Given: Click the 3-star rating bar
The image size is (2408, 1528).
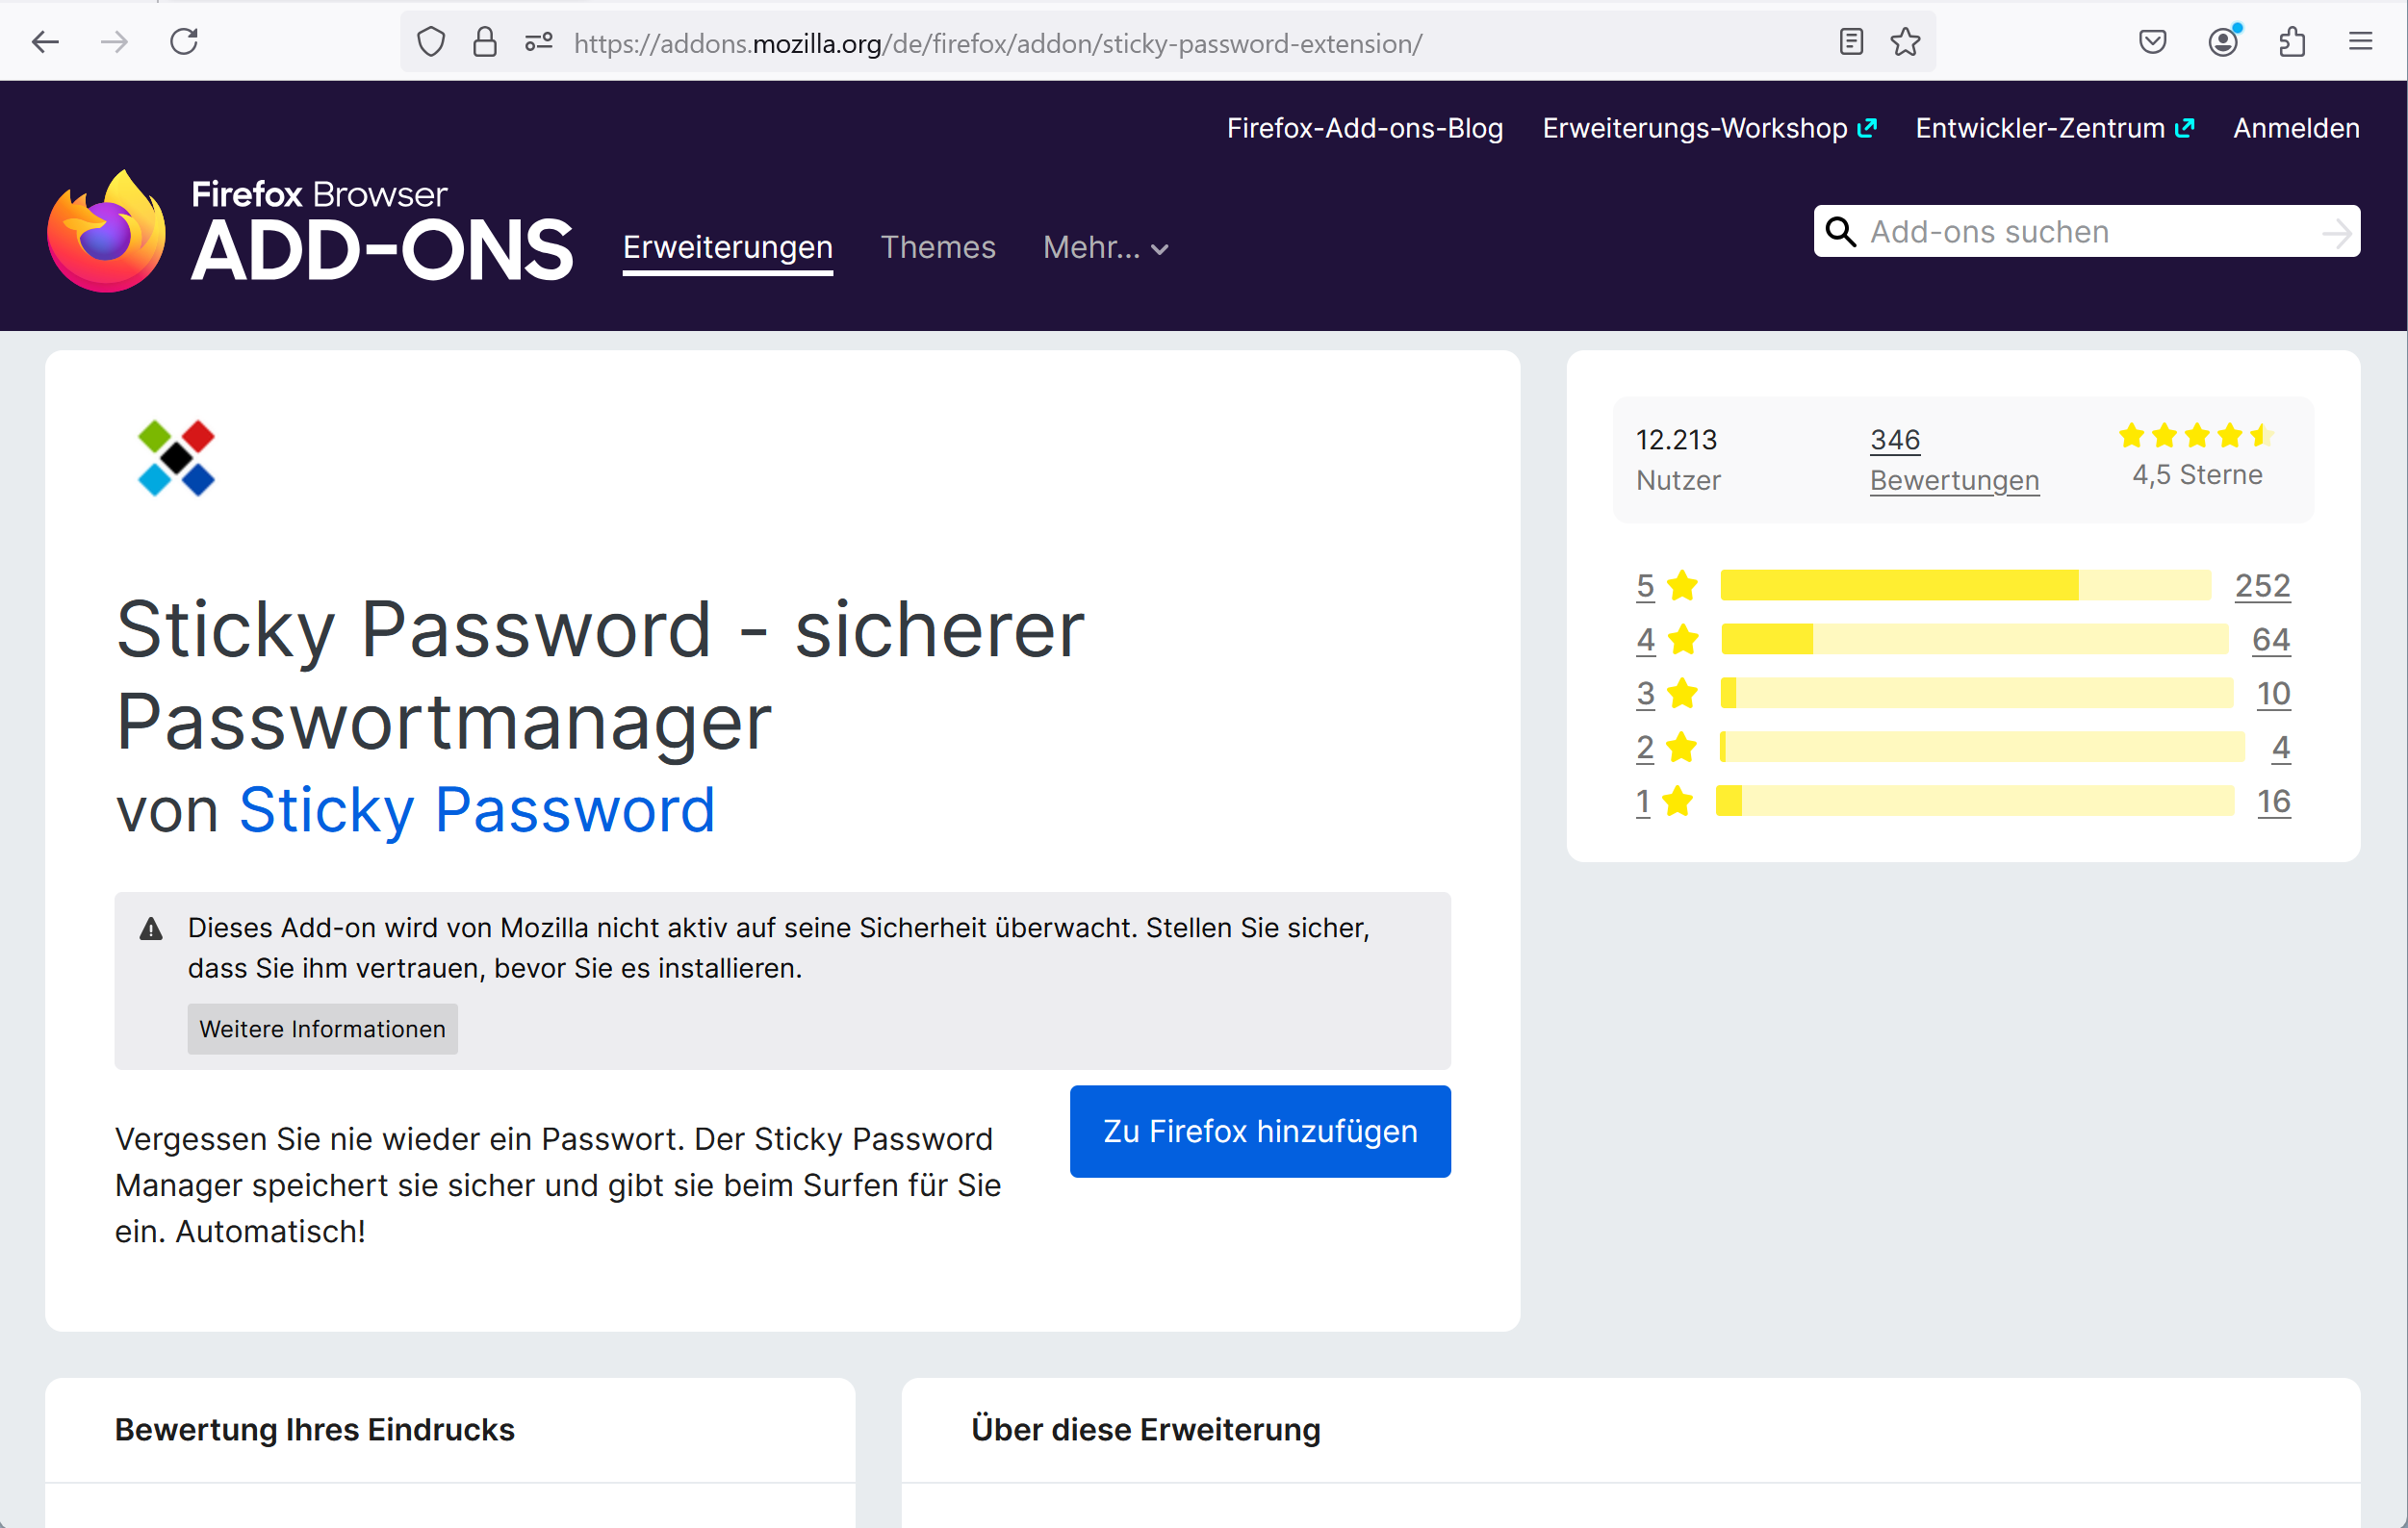Looking at the screenshot, I should (x=1977, y=693).
